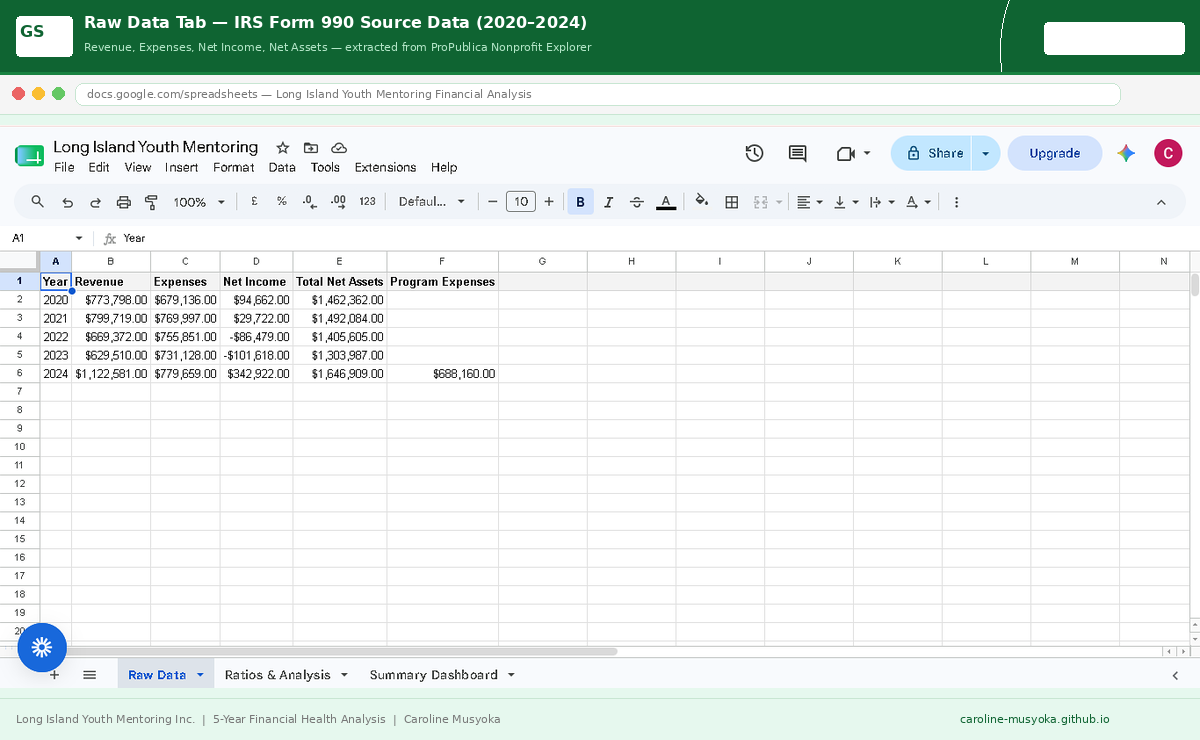The image size is (1200, 740).
Task: Format as percent
Action: [282, 201]
